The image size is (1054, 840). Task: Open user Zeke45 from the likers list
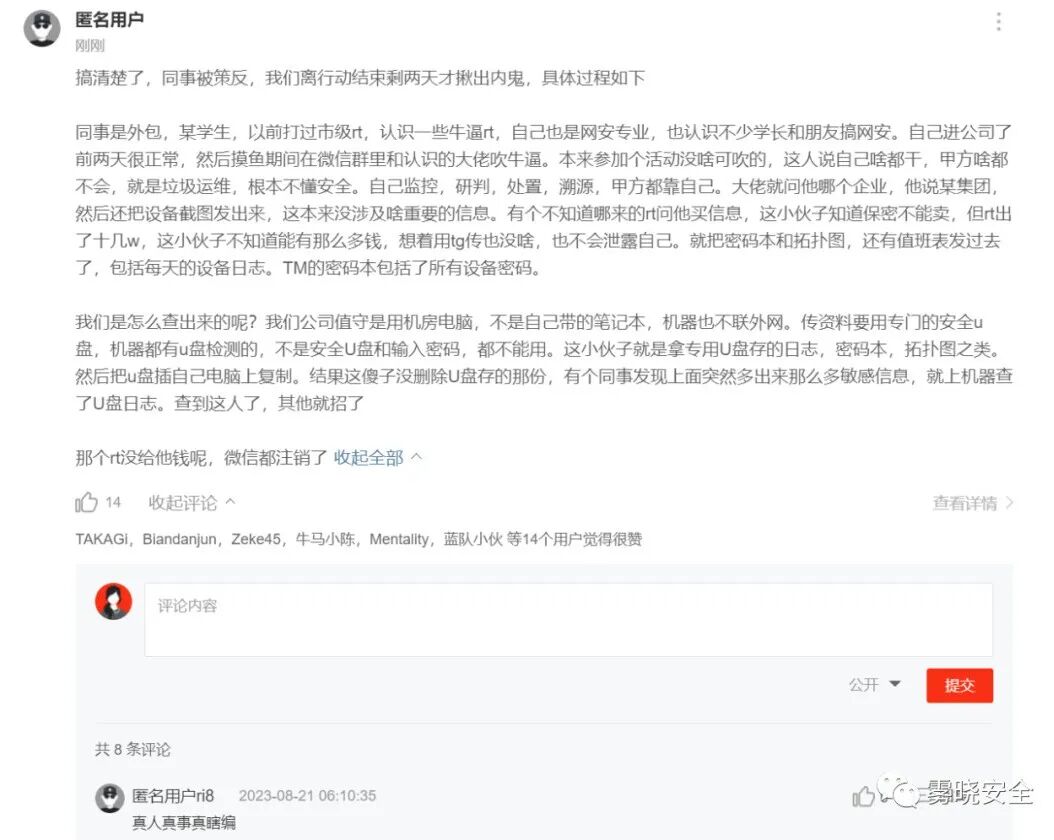tap(255, 539)
